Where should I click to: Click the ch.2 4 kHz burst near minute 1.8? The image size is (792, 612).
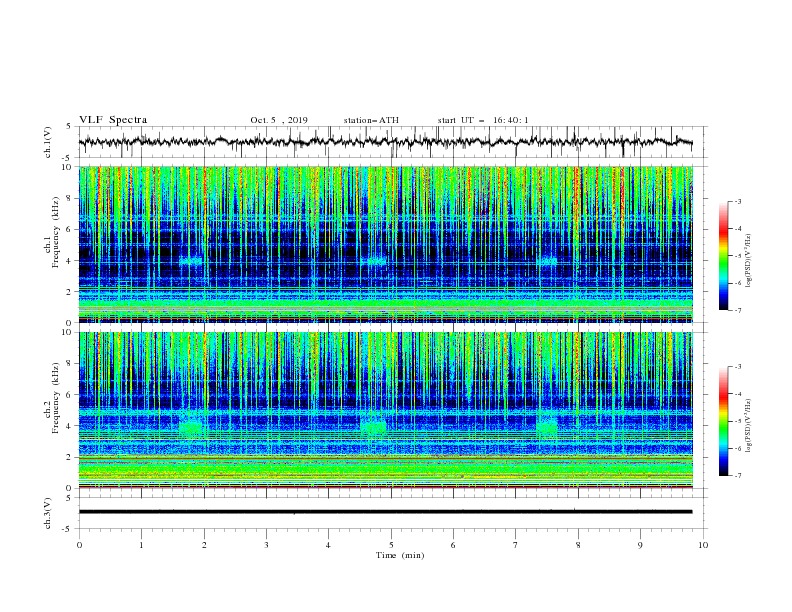coord(191,426)
